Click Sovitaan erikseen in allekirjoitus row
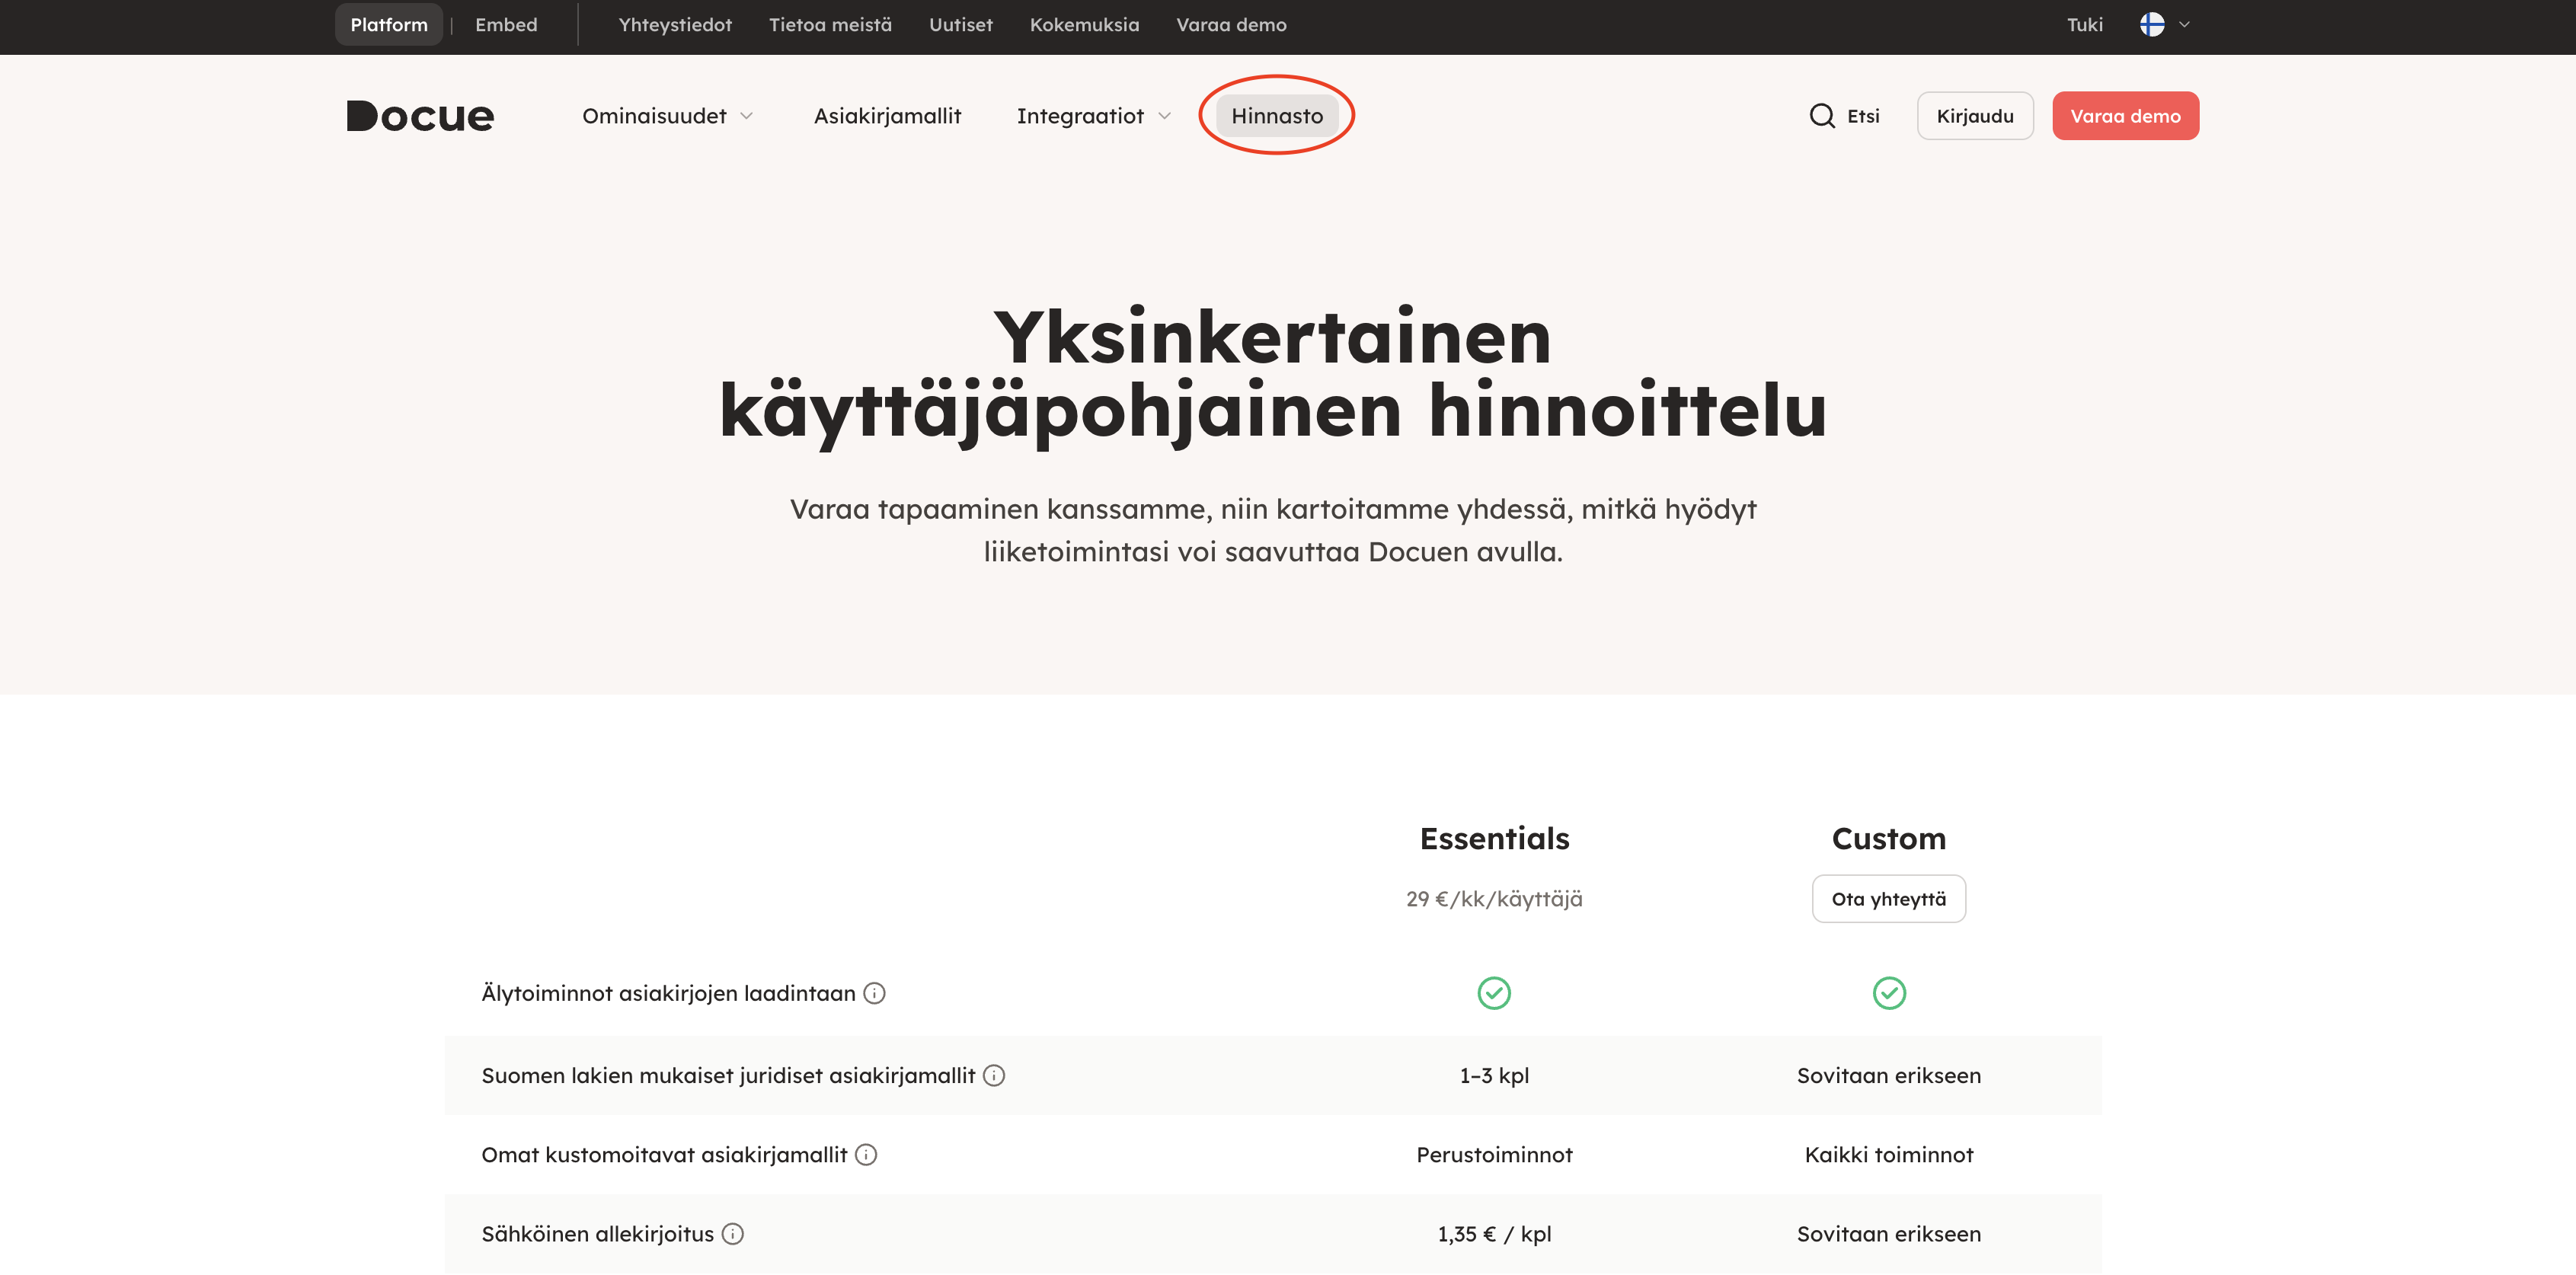Screen dimensions: 2576x1275 [1889, 1234]
